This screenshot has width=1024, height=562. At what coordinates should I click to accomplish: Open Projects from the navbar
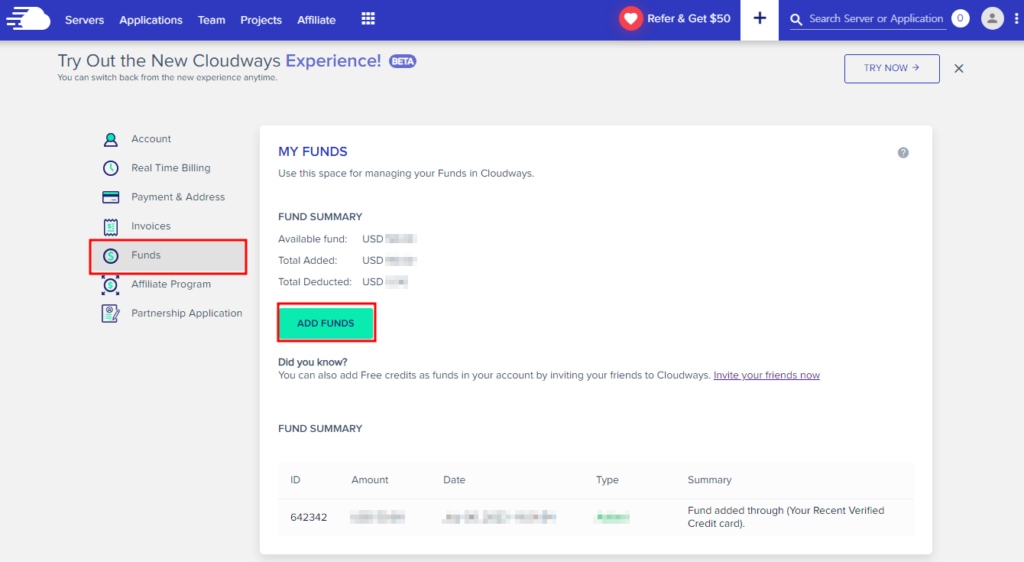pyautogui.click(x=261, y=20)
